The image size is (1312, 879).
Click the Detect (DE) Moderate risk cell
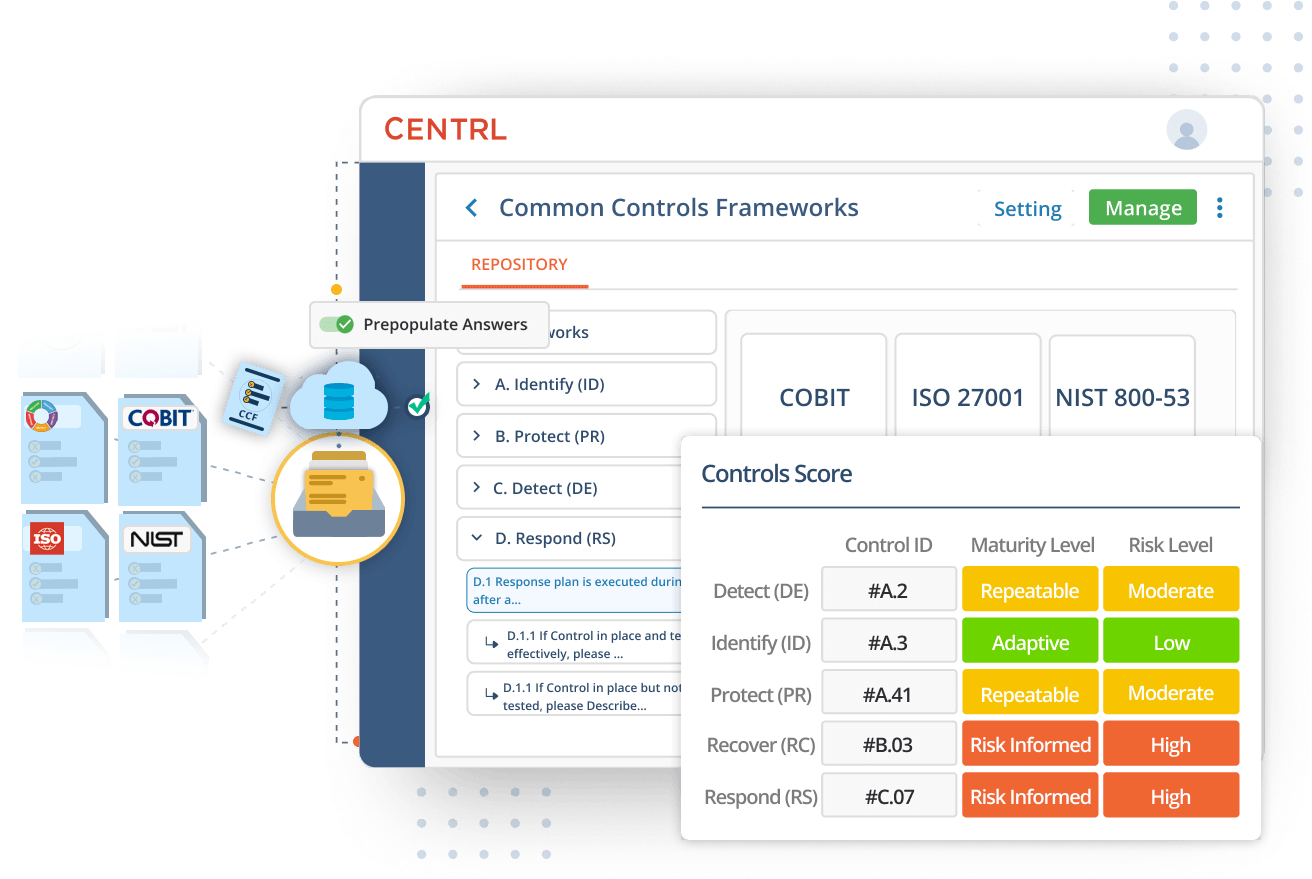click(1170, 590)
